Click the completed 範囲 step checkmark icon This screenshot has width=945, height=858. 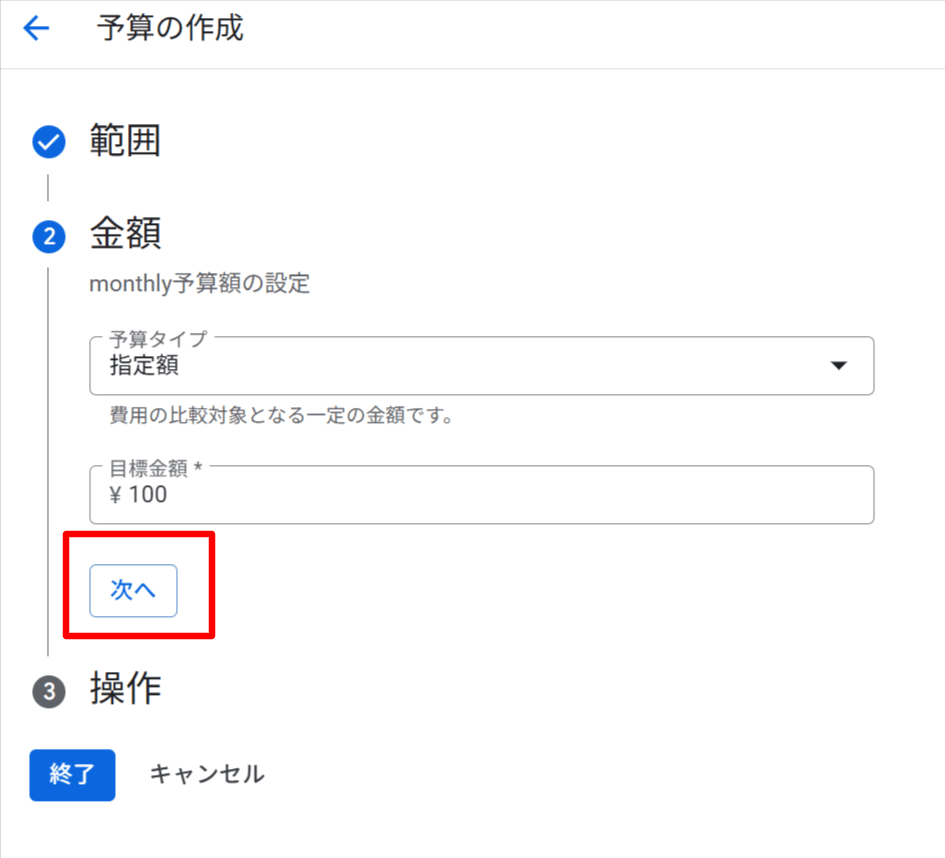tap(49, 142)
